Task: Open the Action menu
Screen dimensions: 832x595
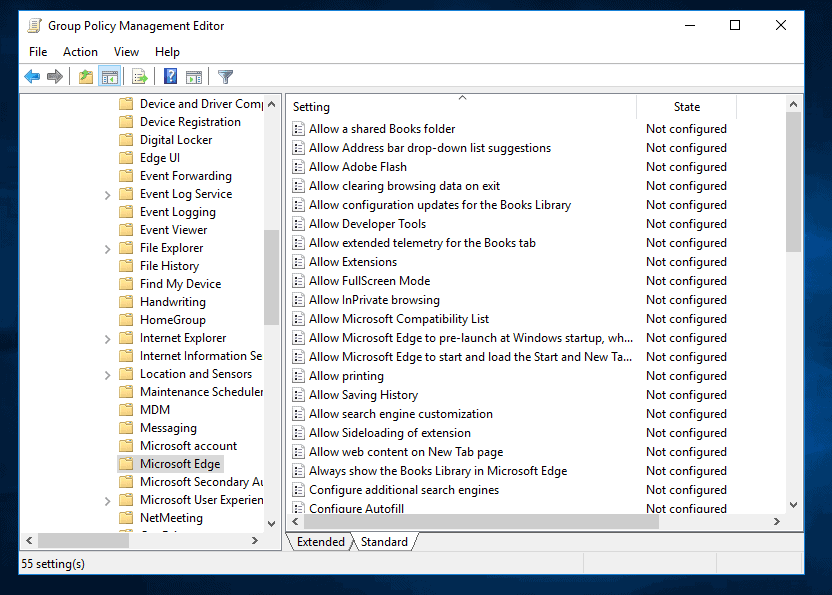Action: click(80, 52)
